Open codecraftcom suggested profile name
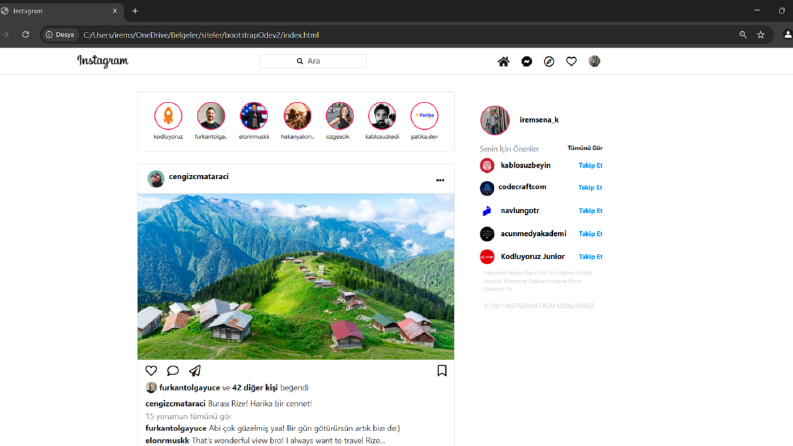The width and height of the screenshot is (793, 446). point(522,187)
